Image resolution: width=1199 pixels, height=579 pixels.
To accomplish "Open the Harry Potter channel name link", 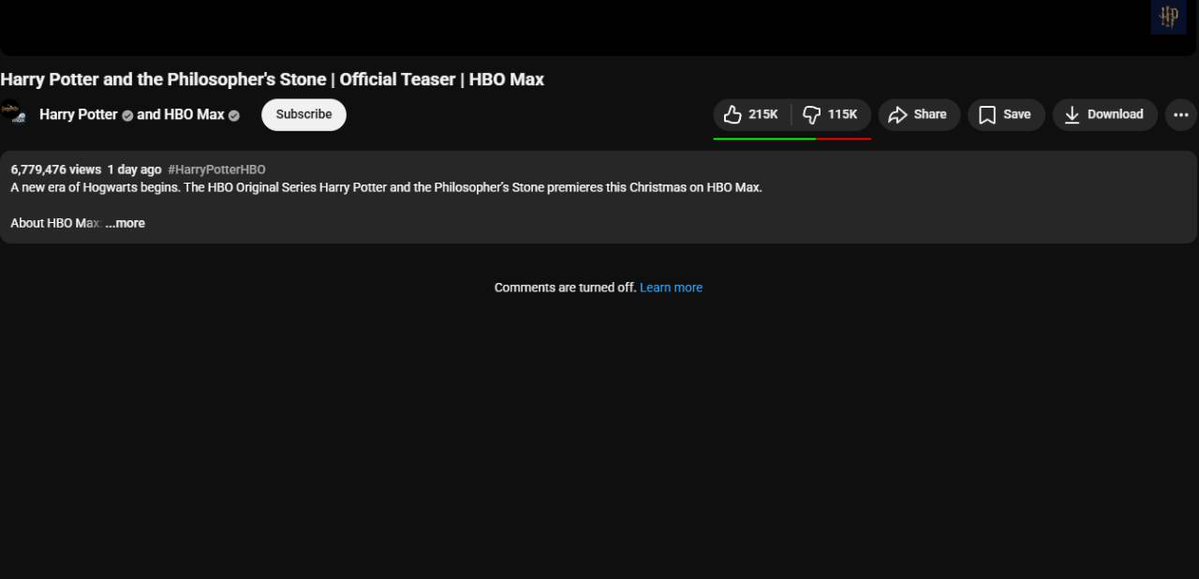I will click(79, 115).
